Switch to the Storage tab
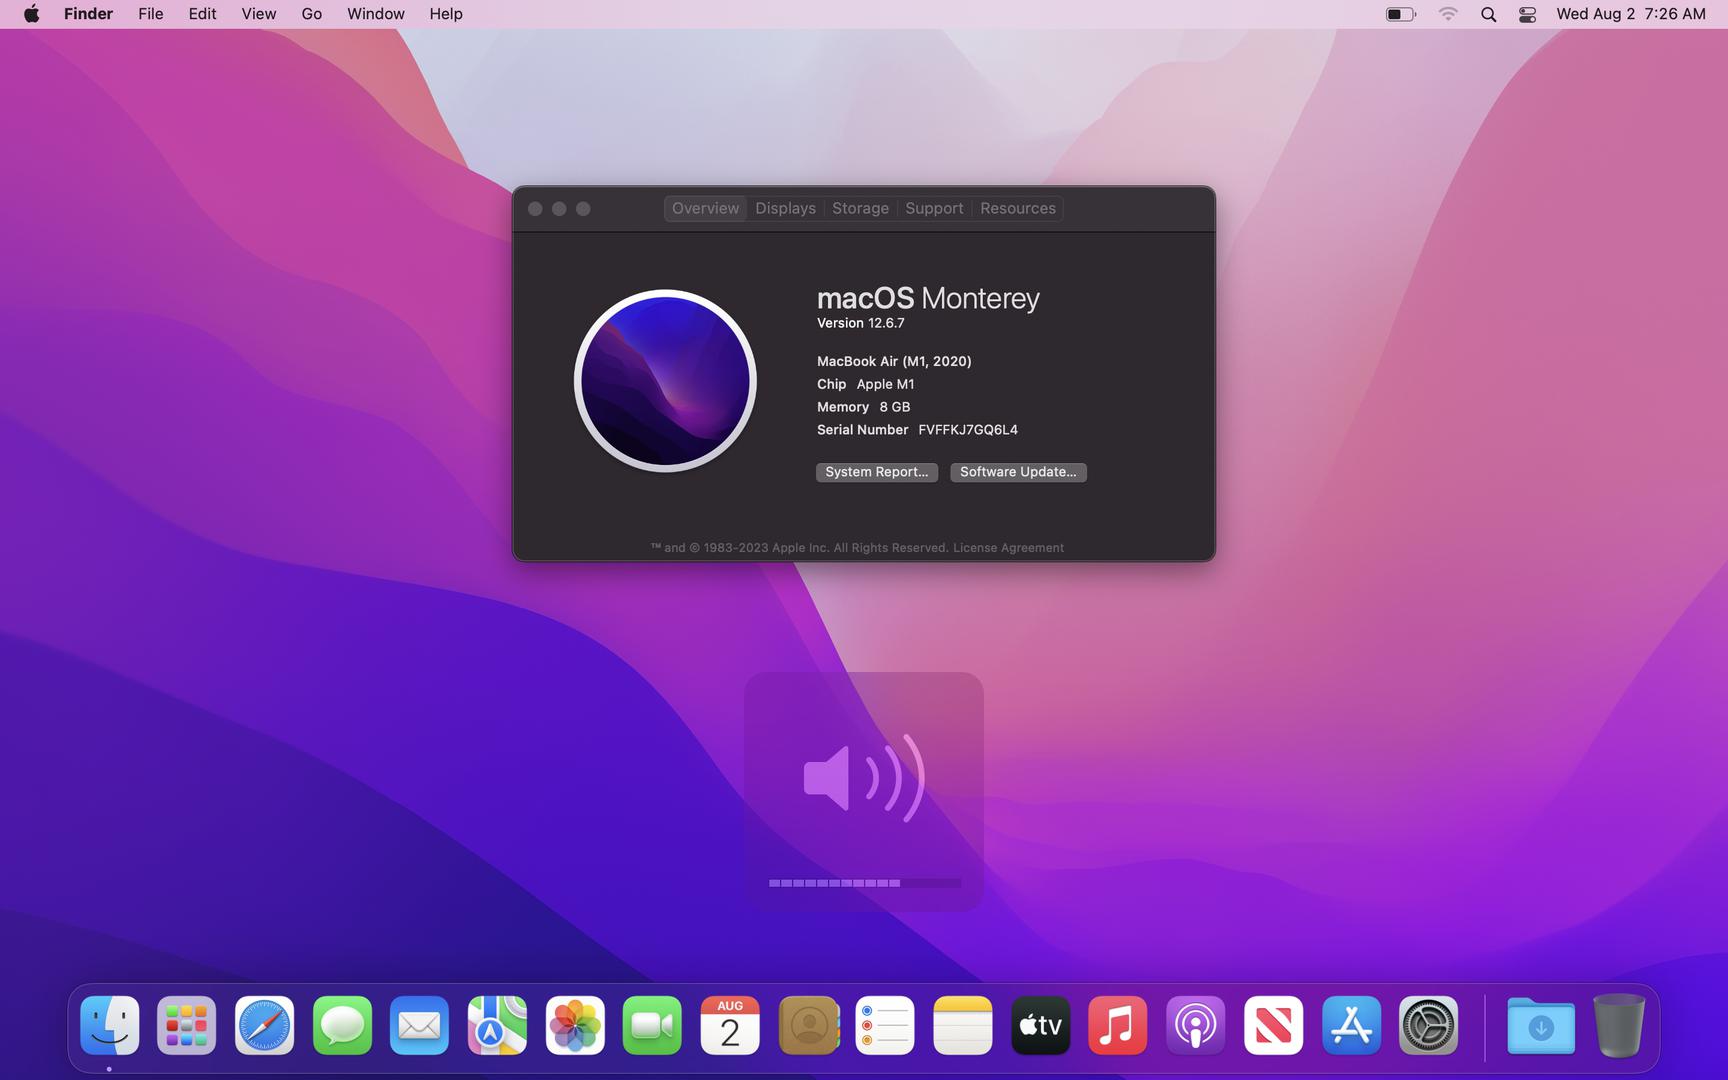Screen dimensions: 1728x1080 [x=860, y=208]
